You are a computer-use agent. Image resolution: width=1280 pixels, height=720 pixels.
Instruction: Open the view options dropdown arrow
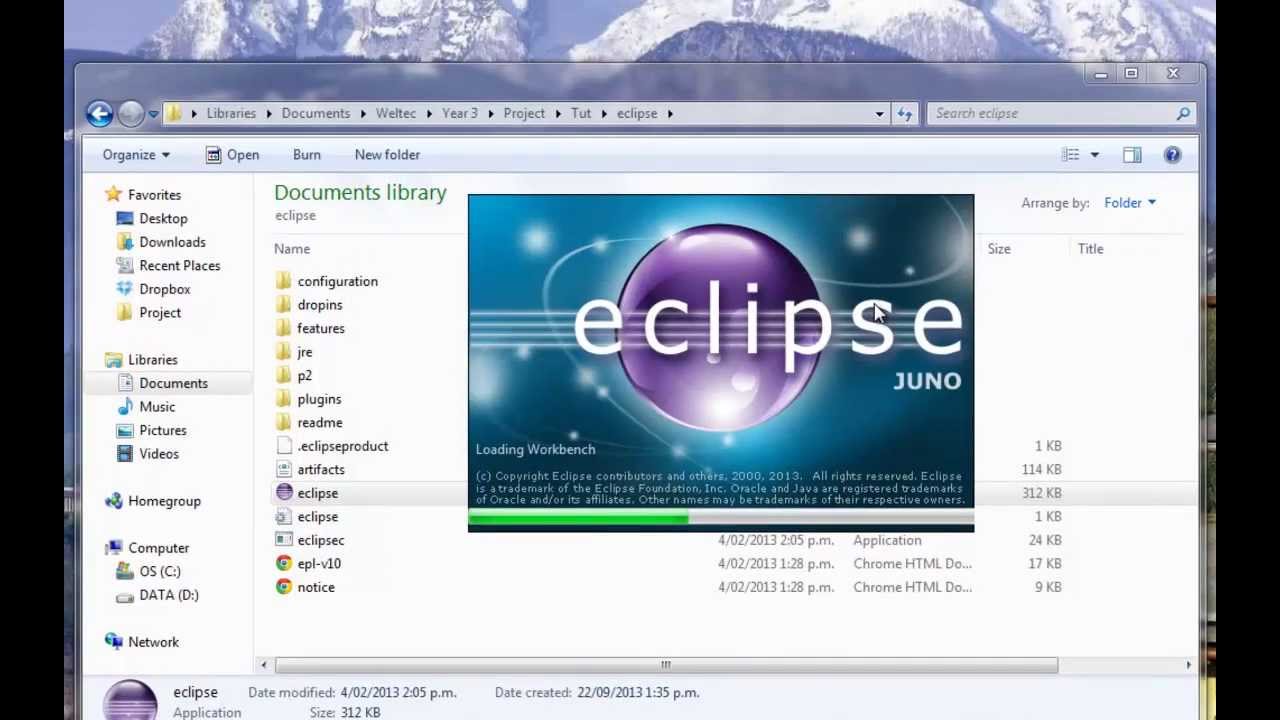click(1094, 155)
